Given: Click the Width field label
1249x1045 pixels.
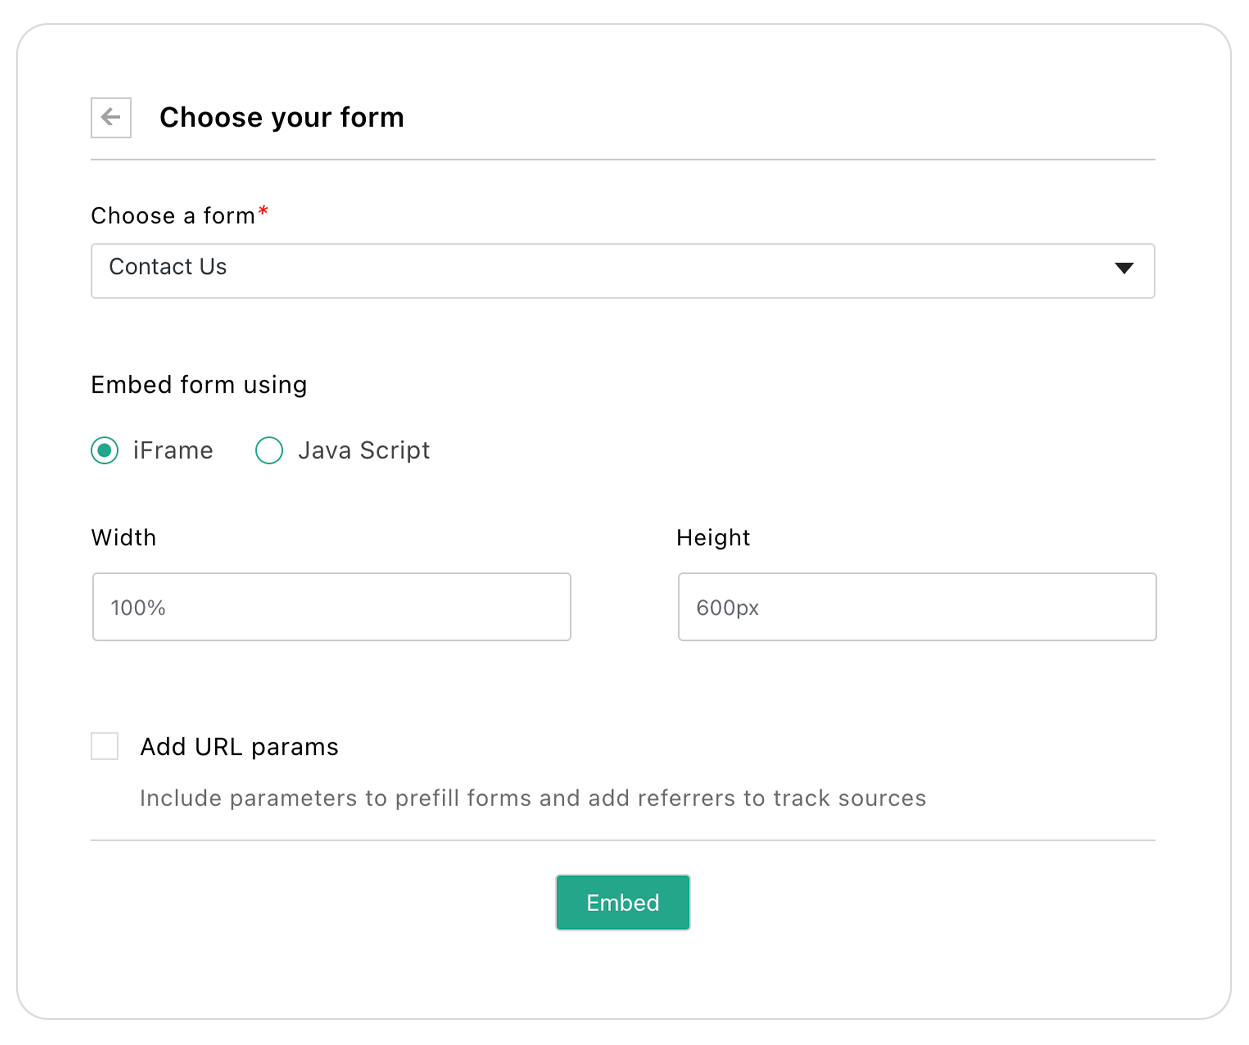Looking at the screenshot, I should pyautogui.click(x=124, y=538).
